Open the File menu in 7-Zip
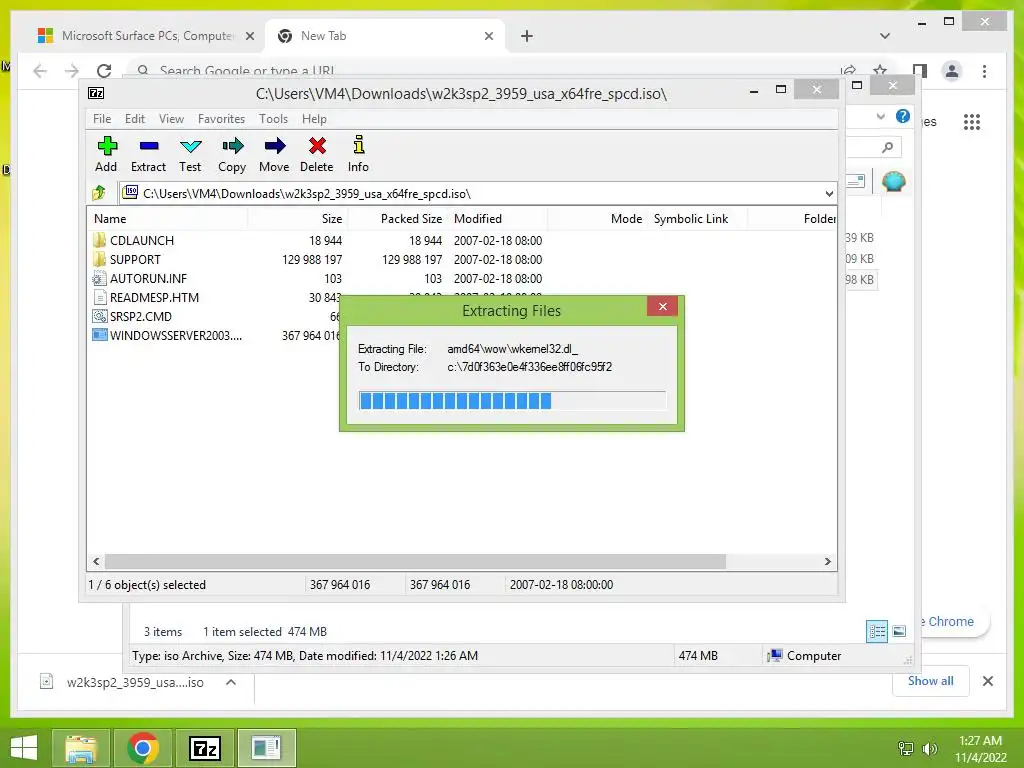Screen dimensions: 1024x768 pyautogui.click(x=102, y=119)
